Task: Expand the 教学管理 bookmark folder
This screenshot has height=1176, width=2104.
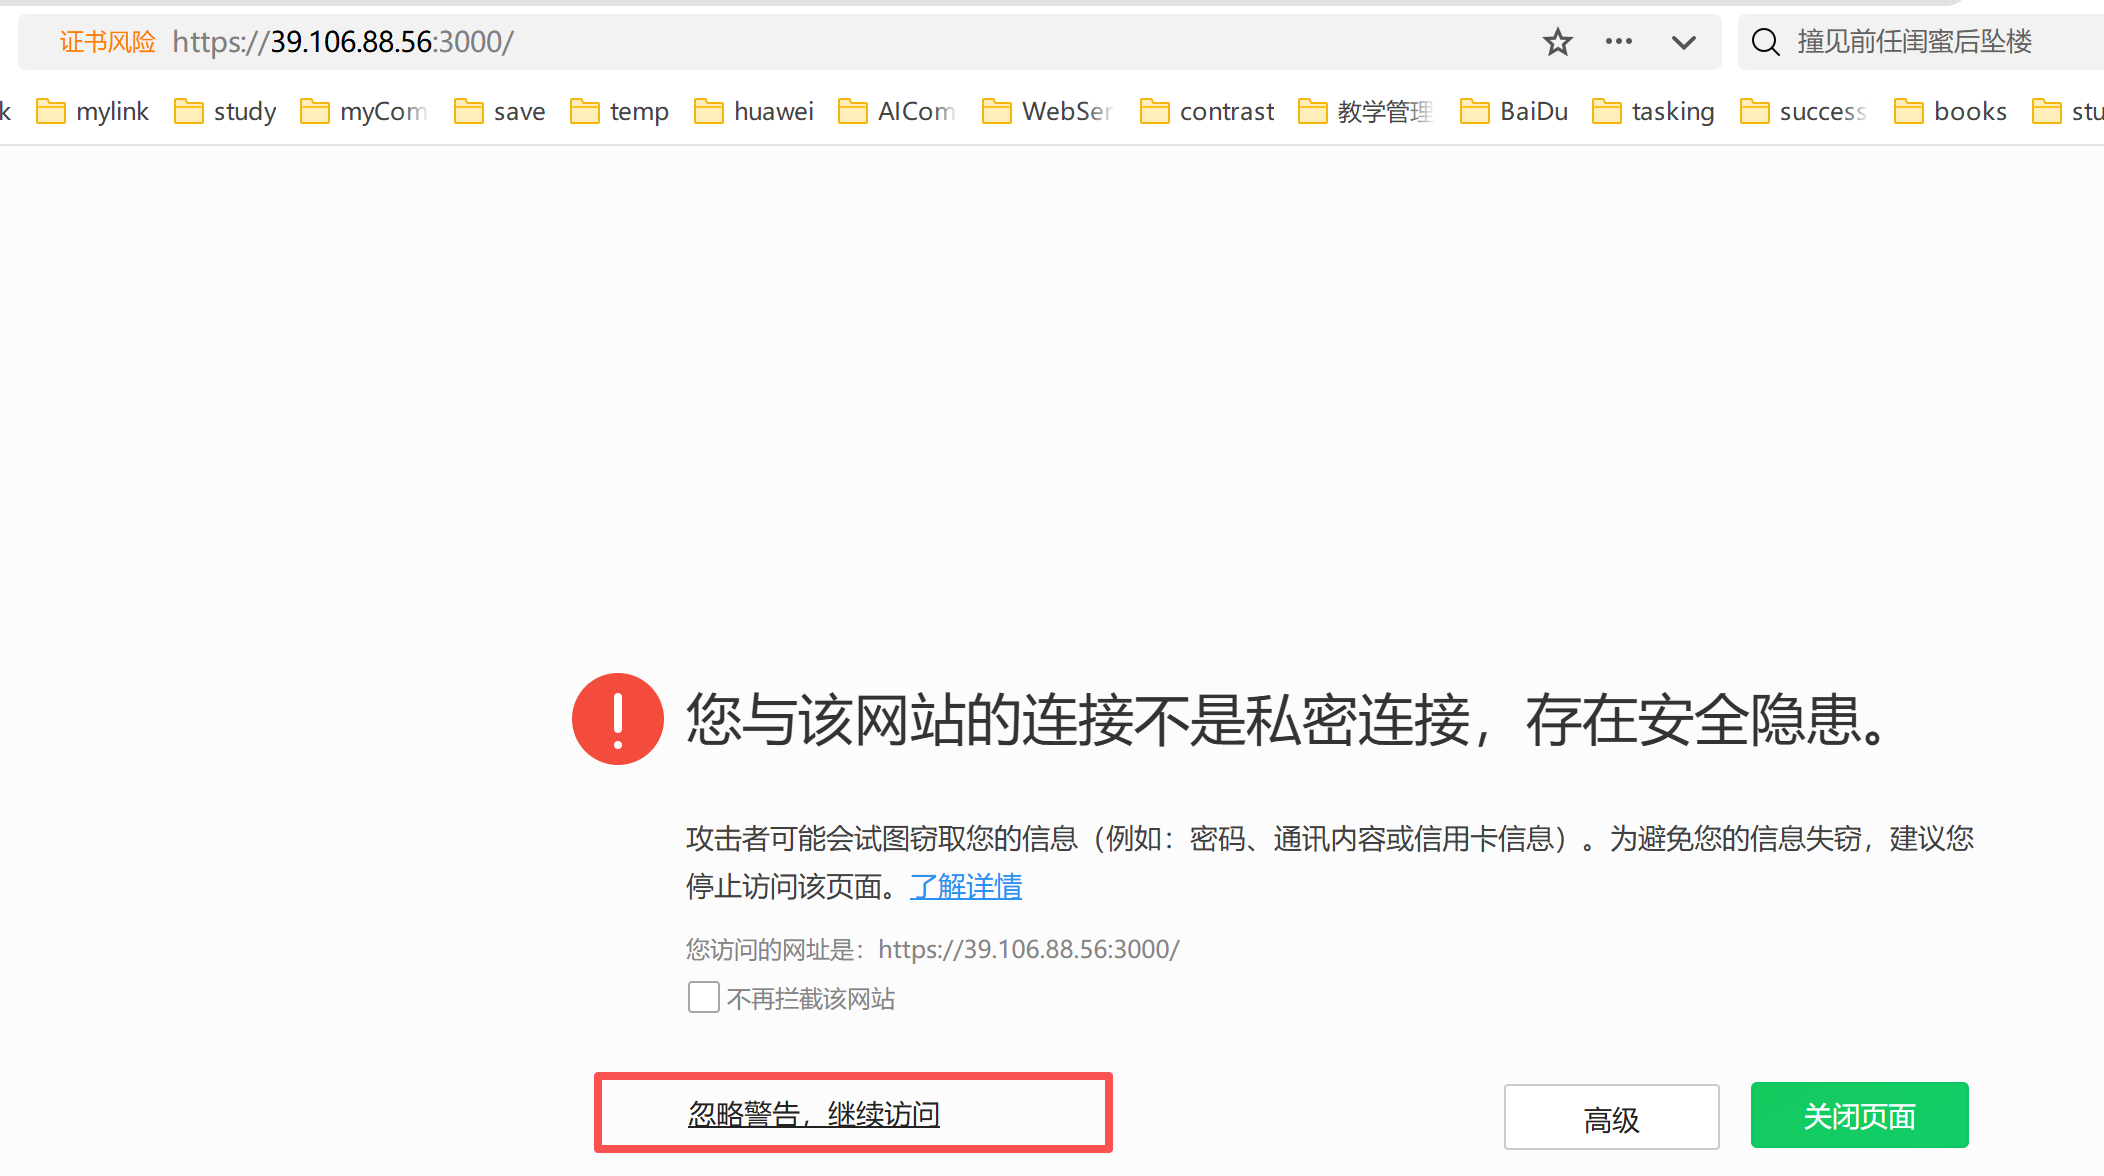Action: (1366, 111)
